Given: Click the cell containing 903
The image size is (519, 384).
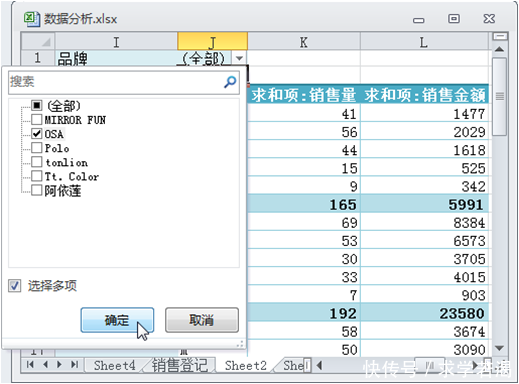Looking at the screenshot, I should coord(425,295).
